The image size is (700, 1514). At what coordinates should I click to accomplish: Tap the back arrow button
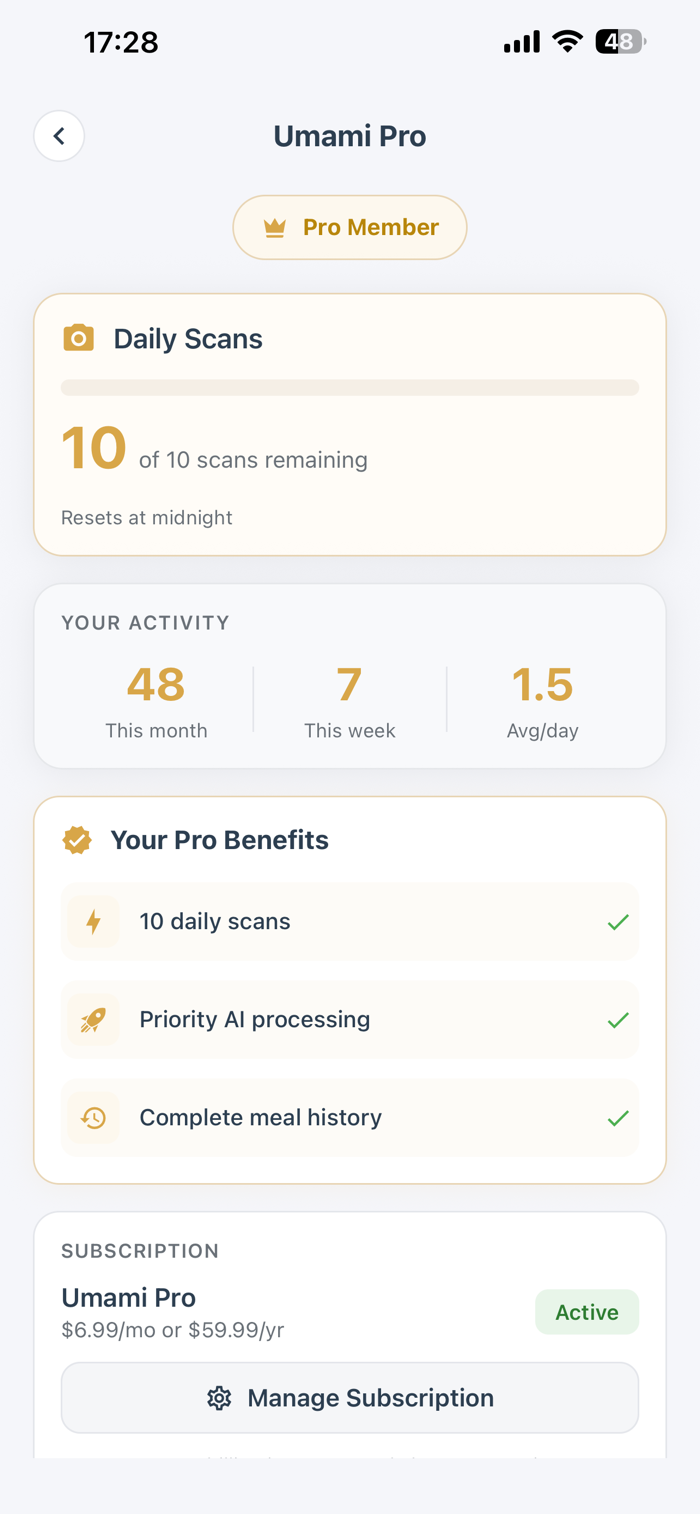coord(59,136)
